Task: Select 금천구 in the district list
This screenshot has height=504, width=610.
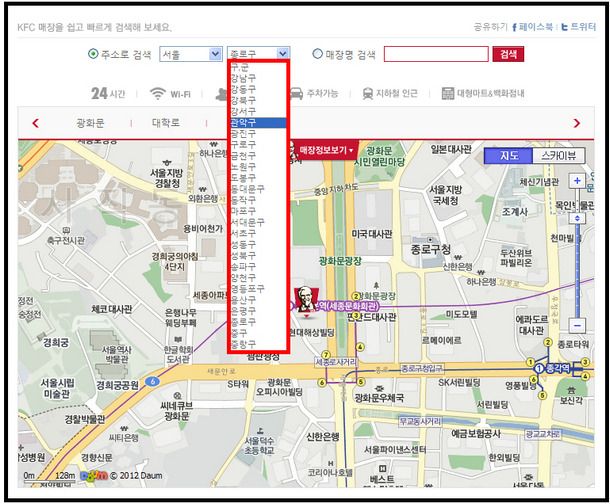Action: tap(258, 156)
